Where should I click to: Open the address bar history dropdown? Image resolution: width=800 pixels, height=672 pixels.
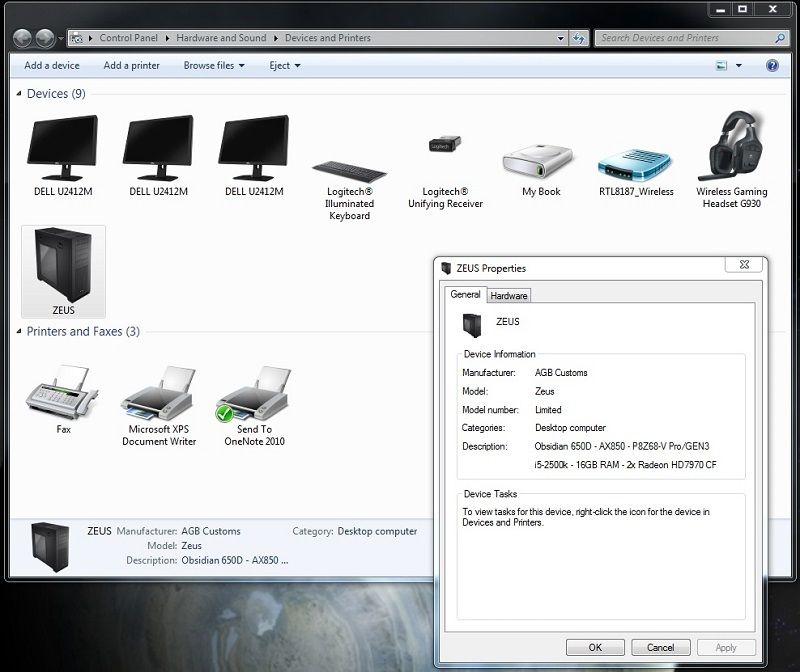click(561, 38)
